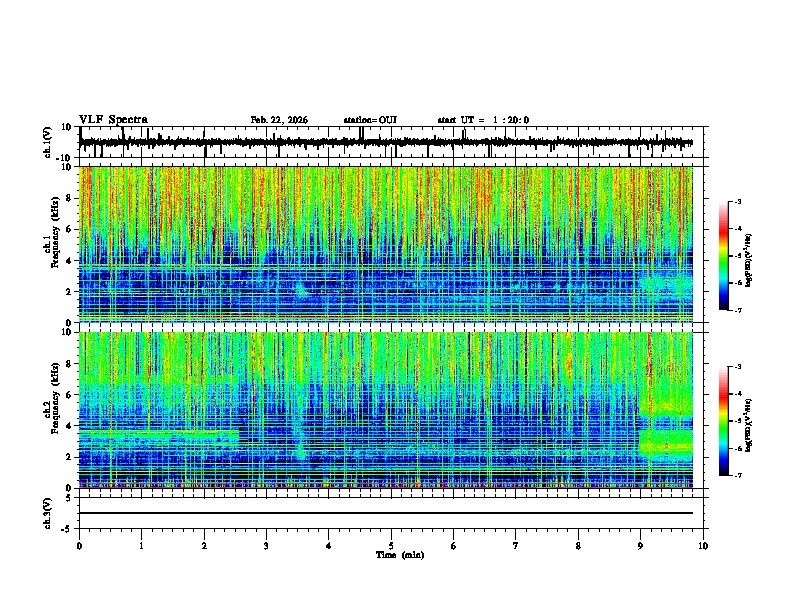The height and width of the screenshot is (612, 792).
Task: Click the ch.2 green band near 3 kHz at minute 1
Action: (x=159, y=436)
